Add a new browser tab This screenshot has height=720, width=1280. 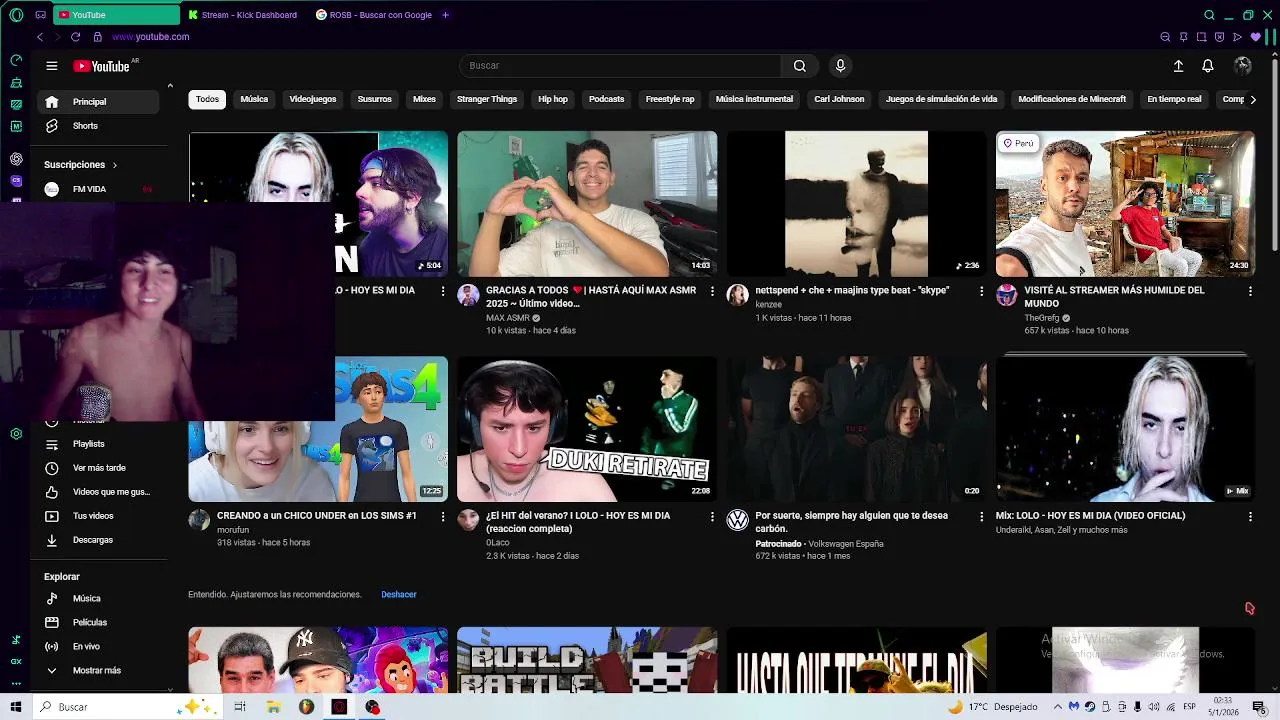[445, 15]
